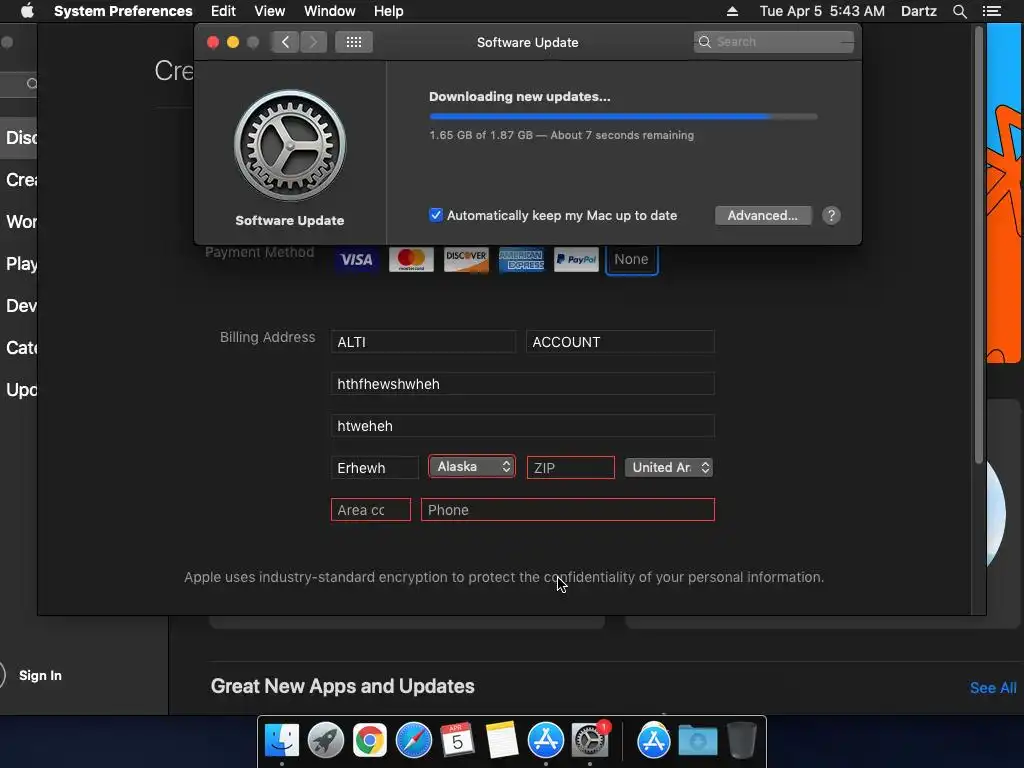Open Google Chrome from the Dock
The width and height of the screenshot is (1024, 768).
point(370,741)
